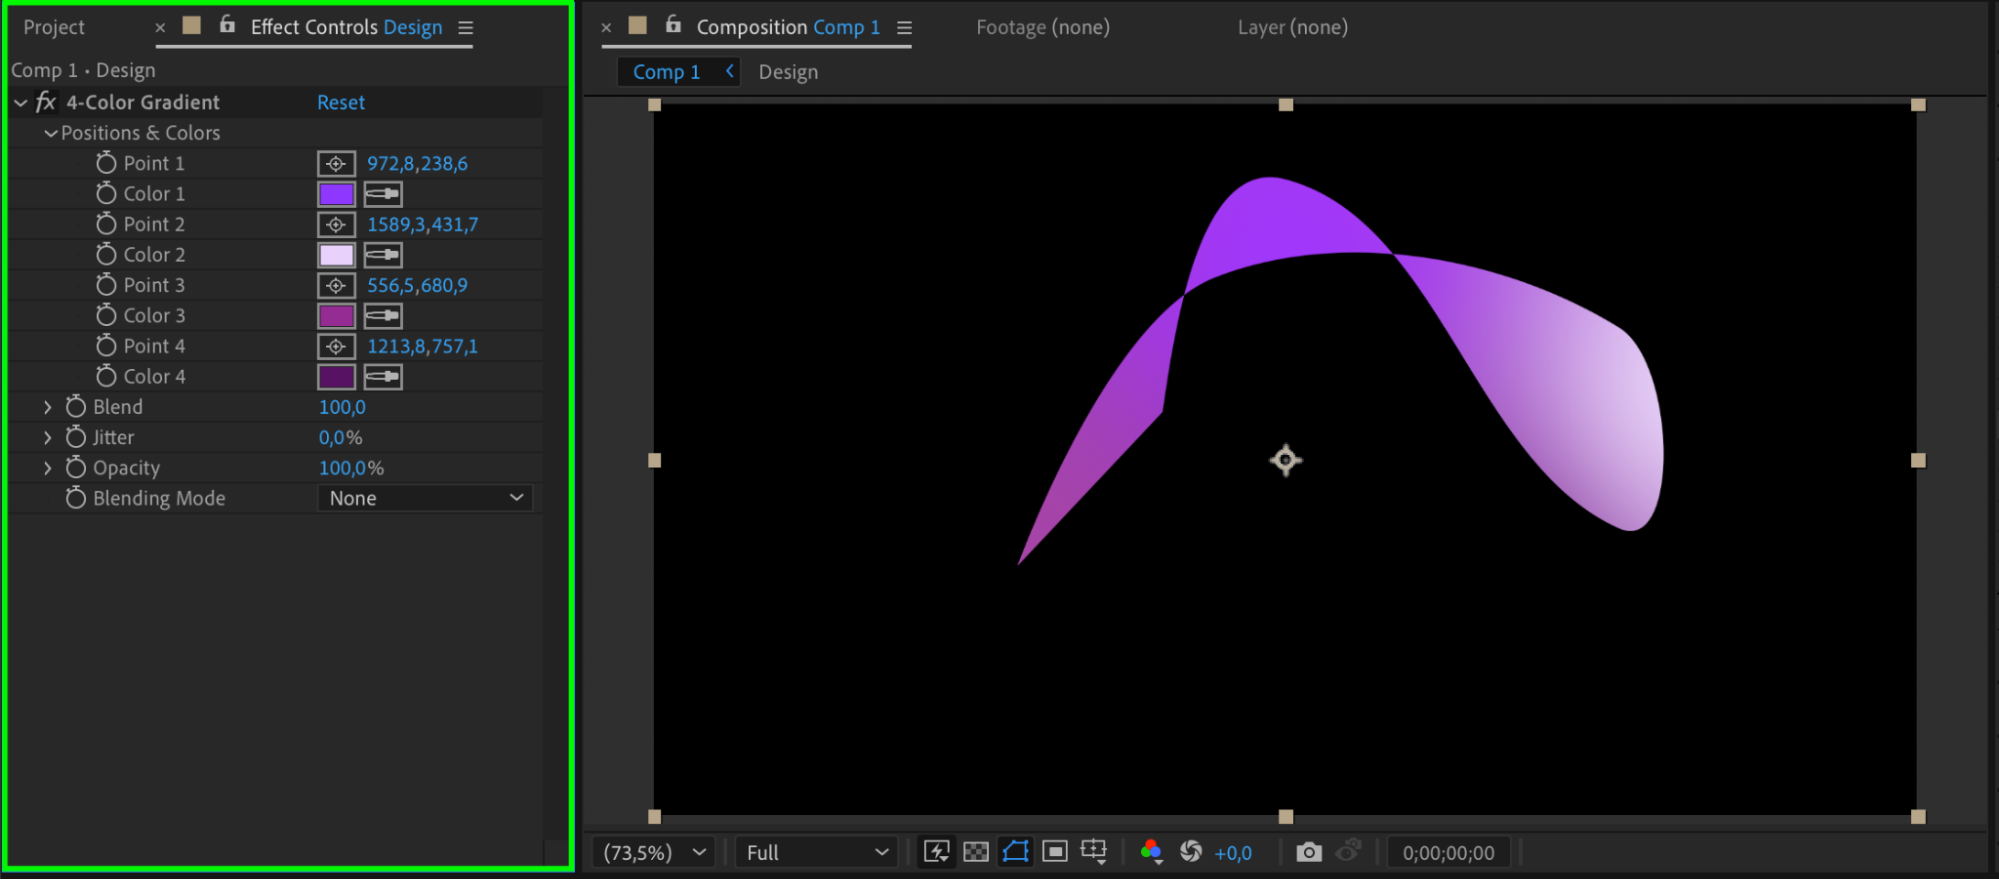Click the show channel RGB icon
Viewport: 1999px width, 880px height.
1151,852
